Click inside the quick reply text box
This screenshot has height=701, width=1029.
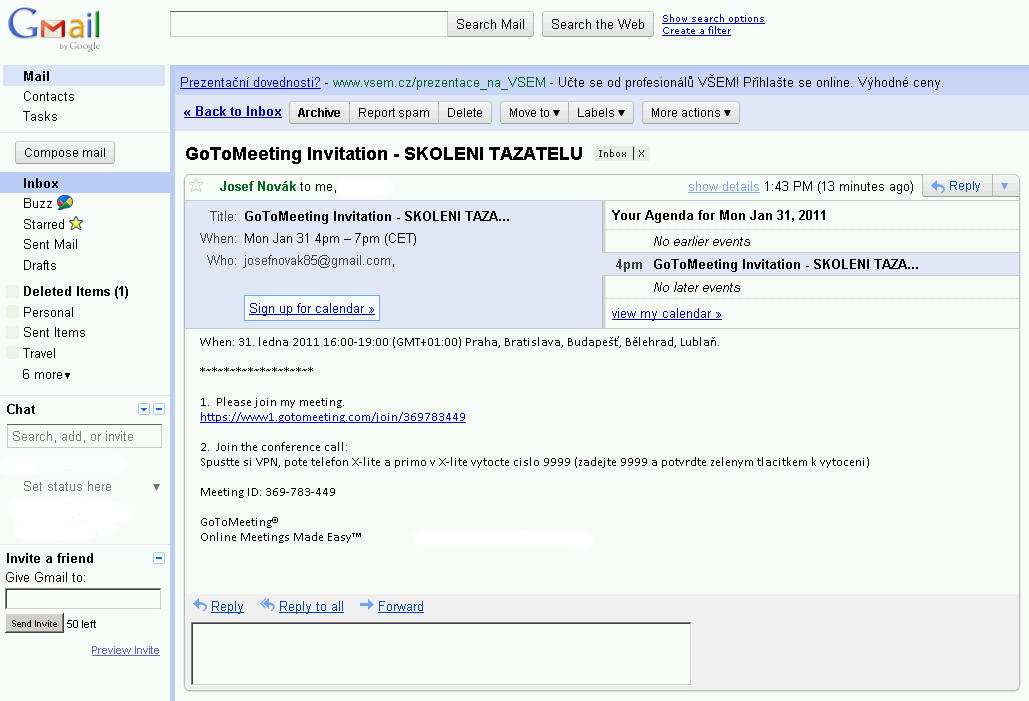pyautogui.click(x=441, y=654)
